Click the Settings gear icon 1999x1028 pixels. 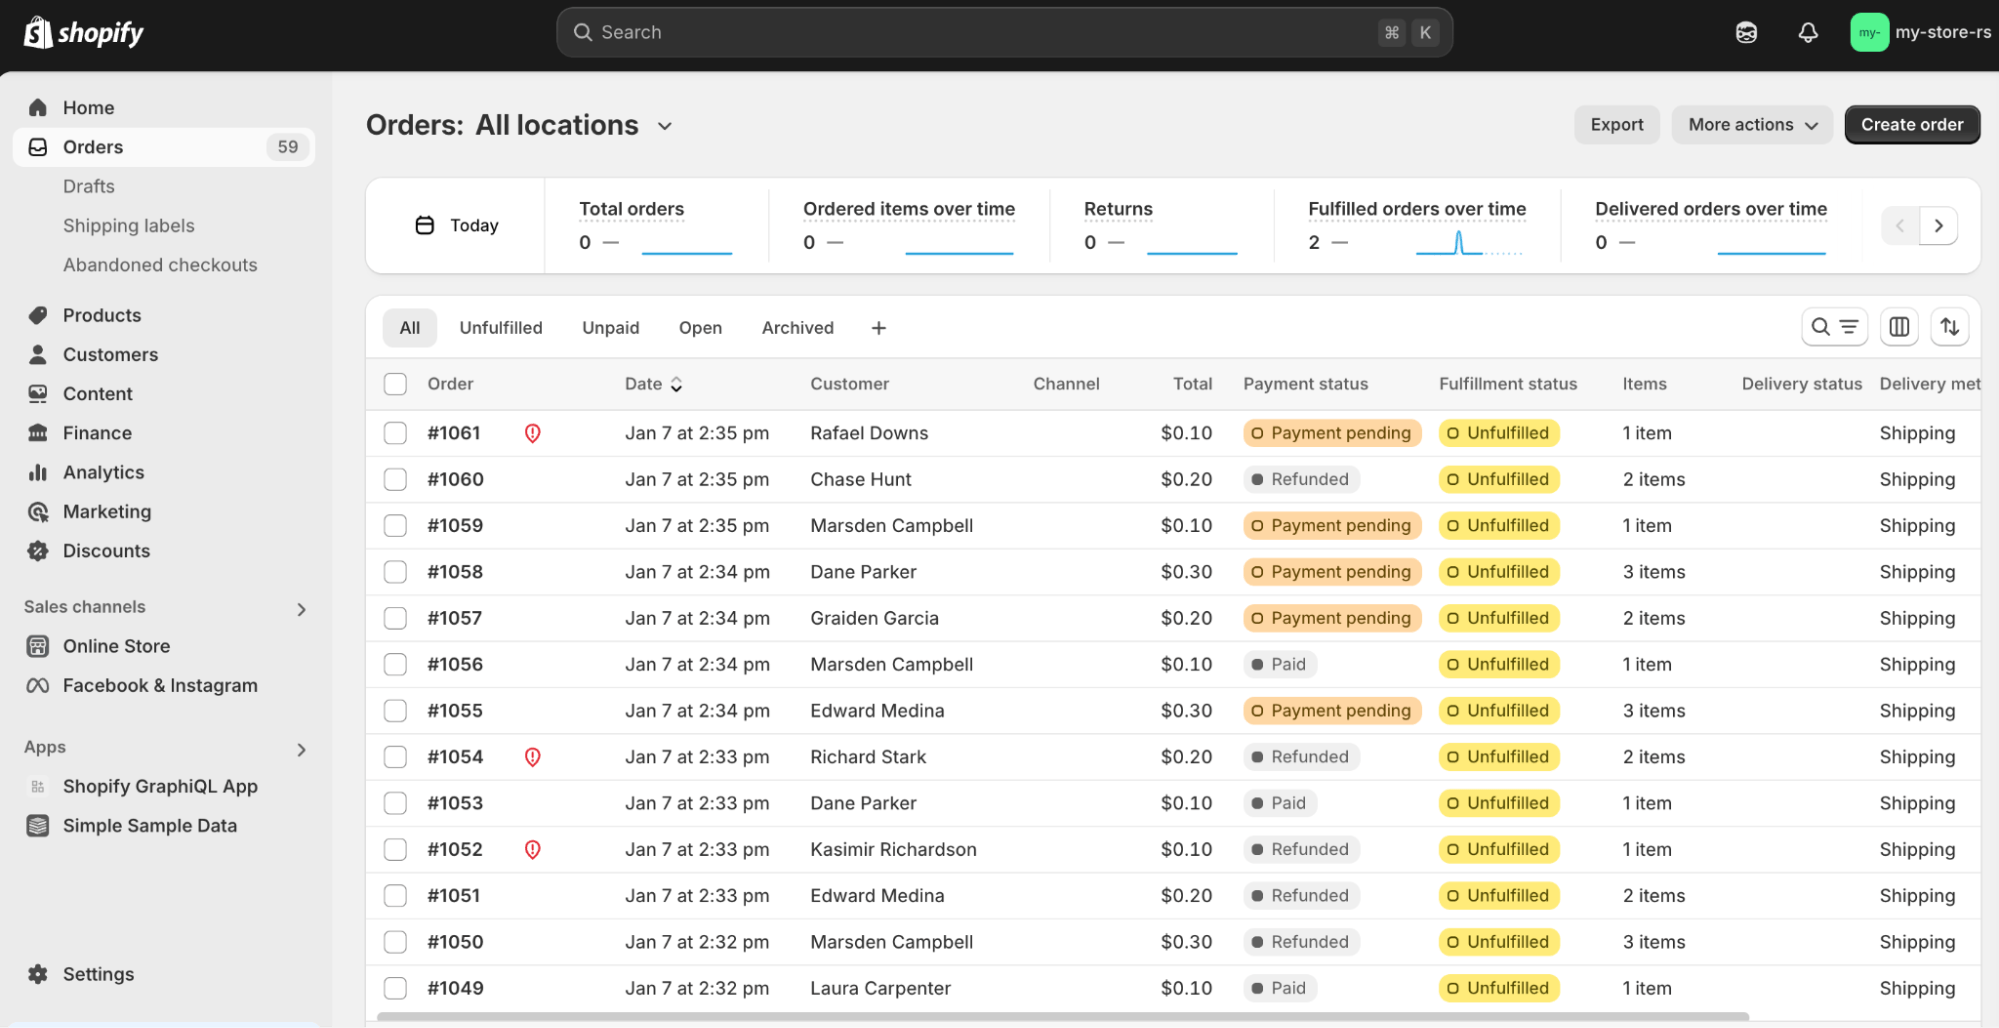(38, 974)
